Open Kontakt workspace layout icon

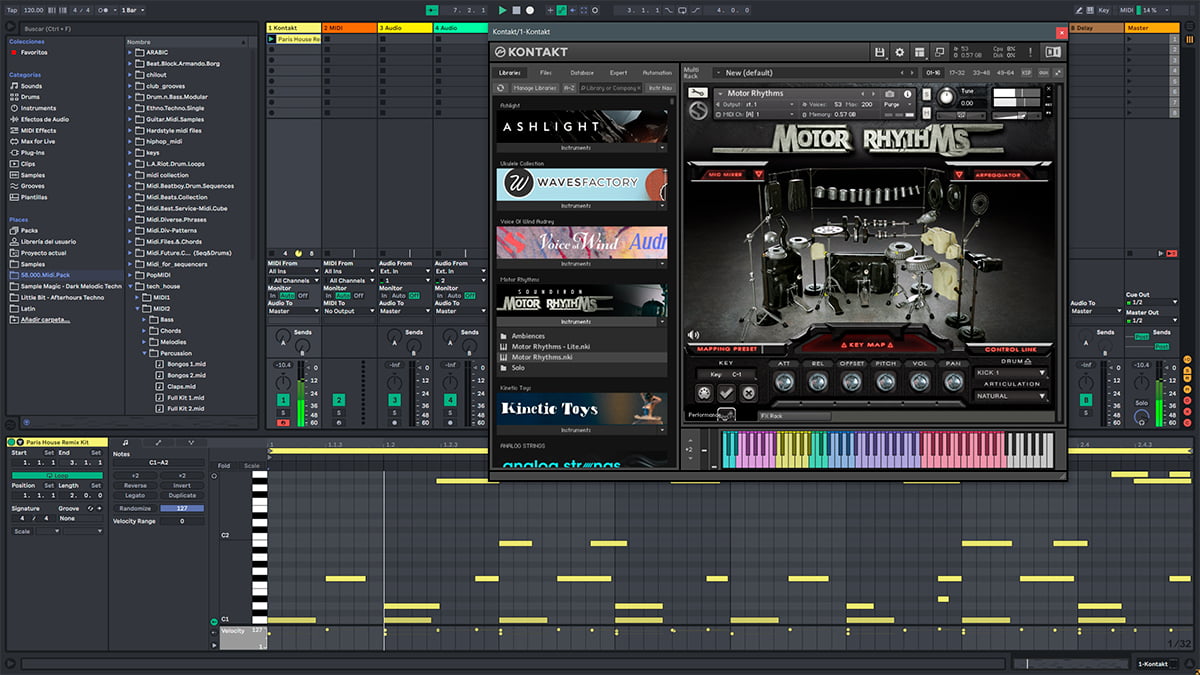click(x=919, y=52)
